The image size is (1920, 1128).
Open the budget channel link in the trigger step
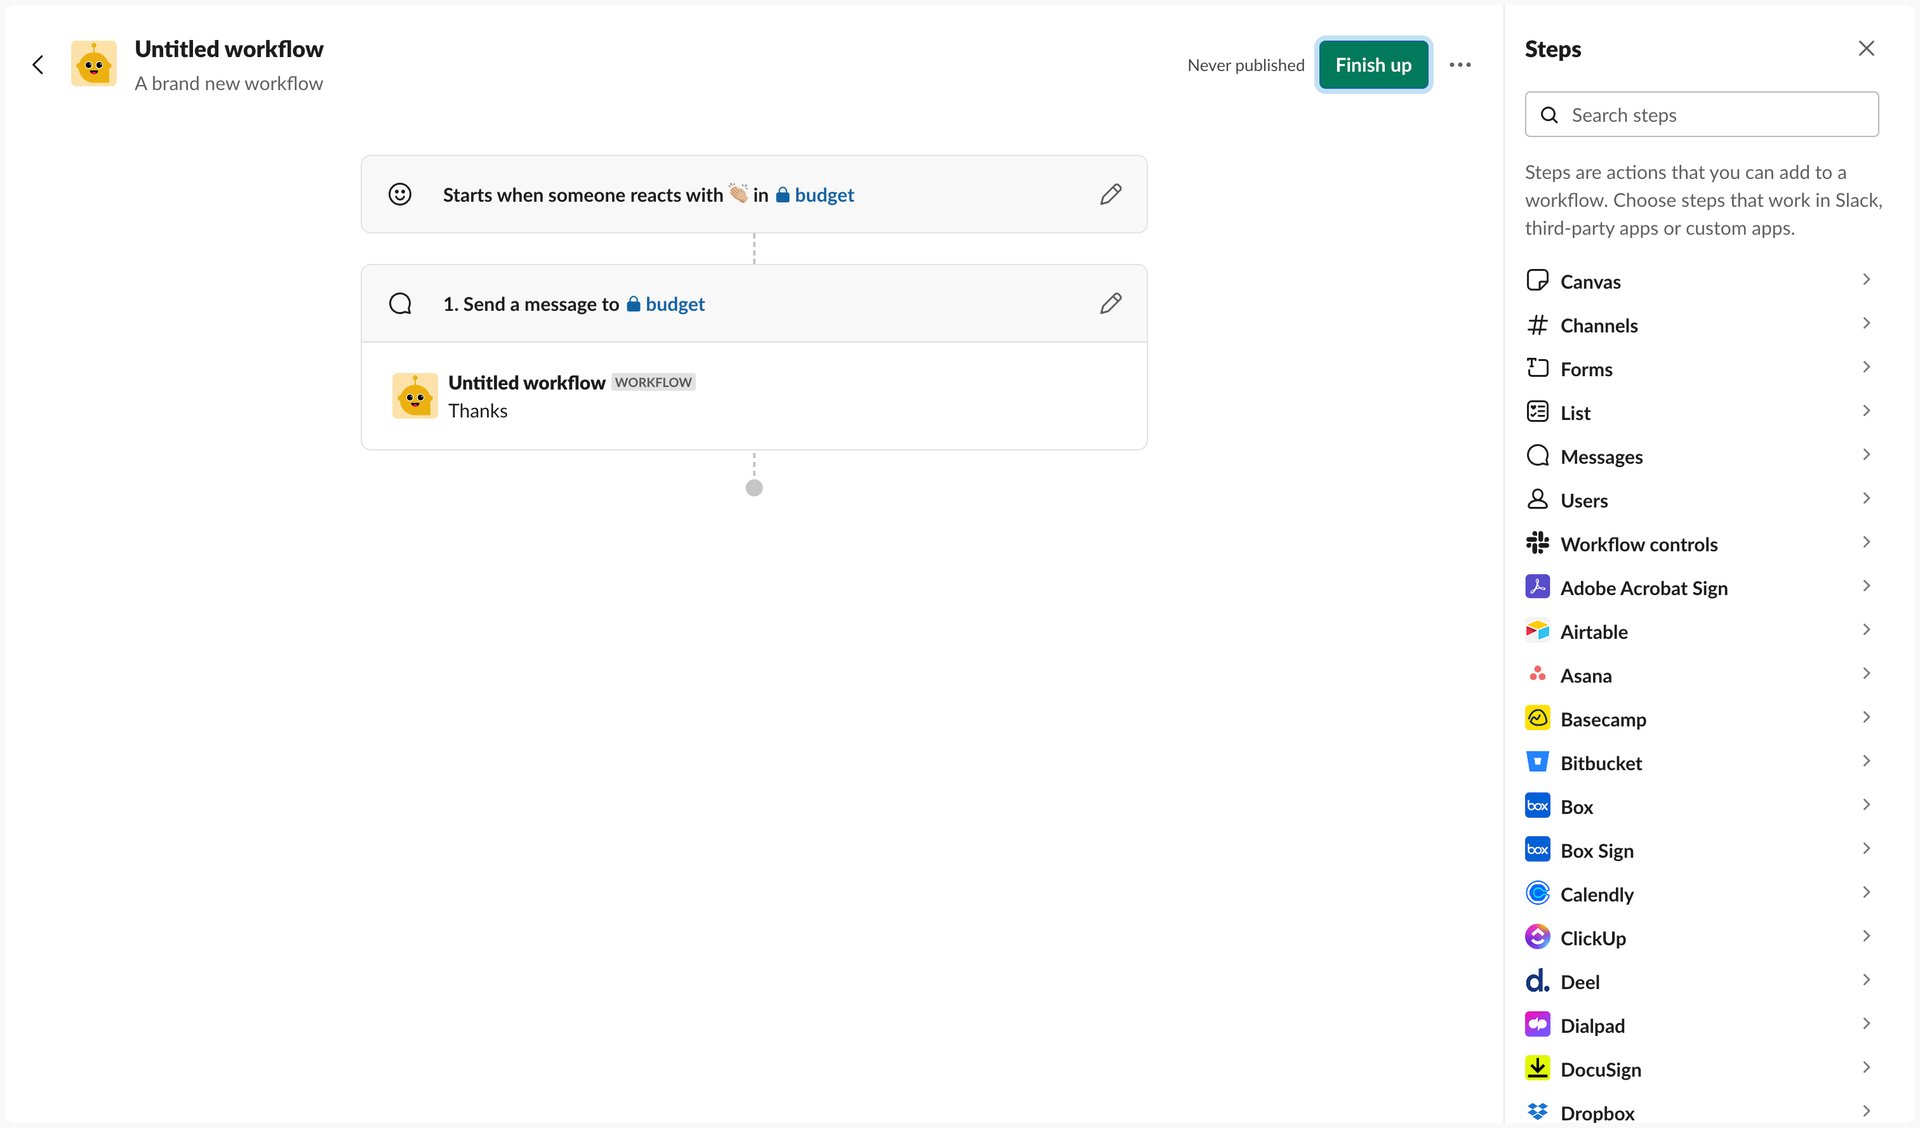[x=823, y=195]
